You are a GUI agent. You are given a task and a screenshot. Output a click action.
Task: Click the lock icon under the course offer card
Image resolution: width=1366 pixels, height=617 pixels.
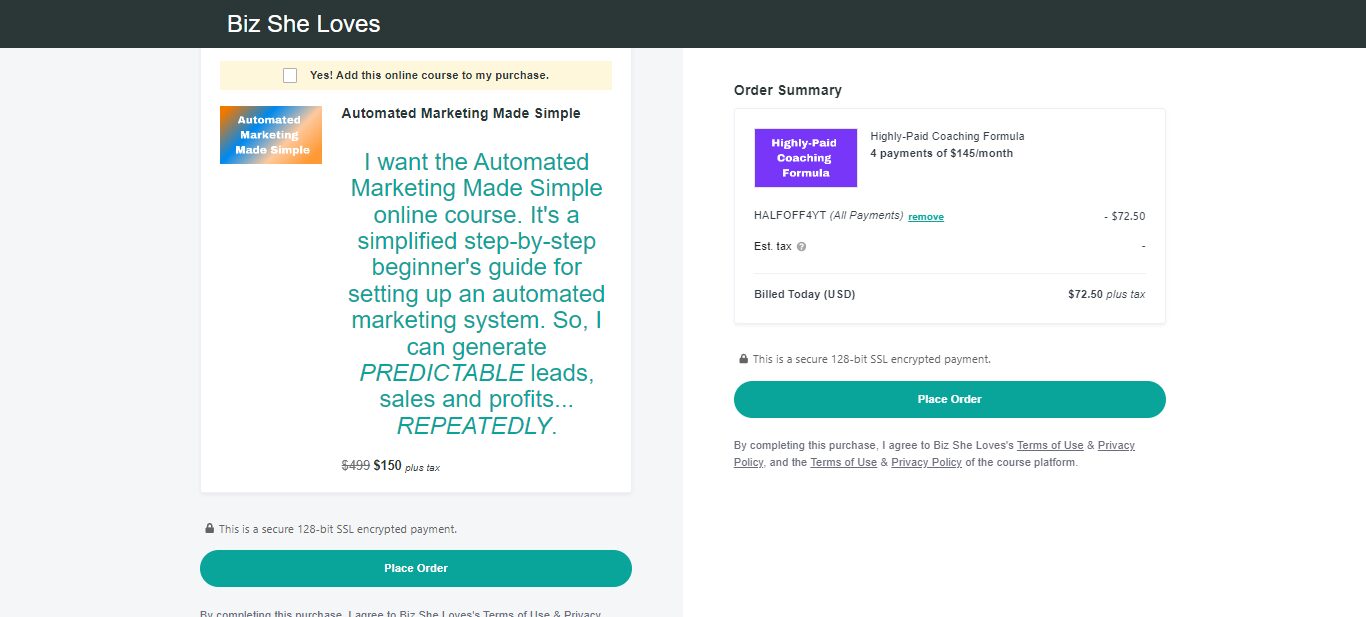[x=210, y=529]
